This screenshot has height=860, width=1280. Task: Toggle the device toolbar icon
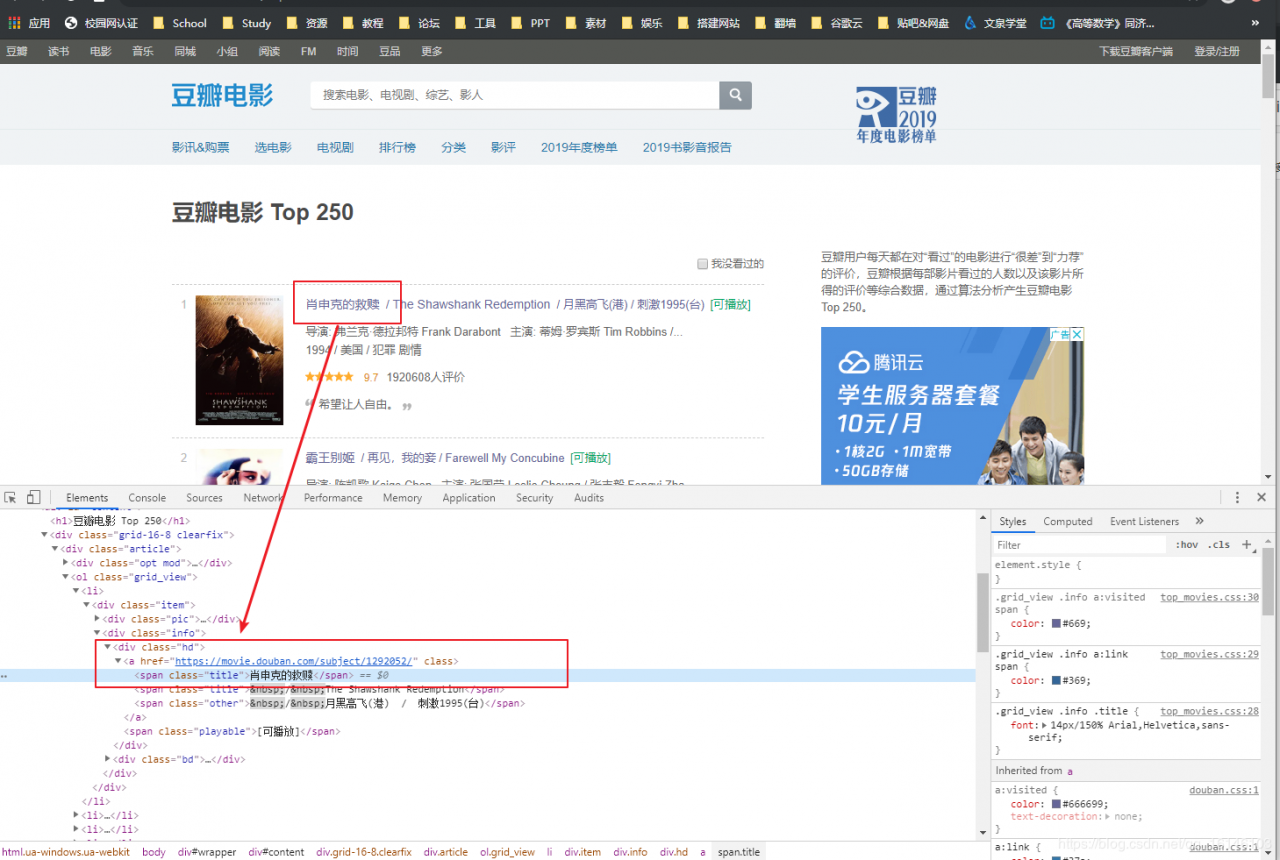pyautogui.click(x=34, y=497)
